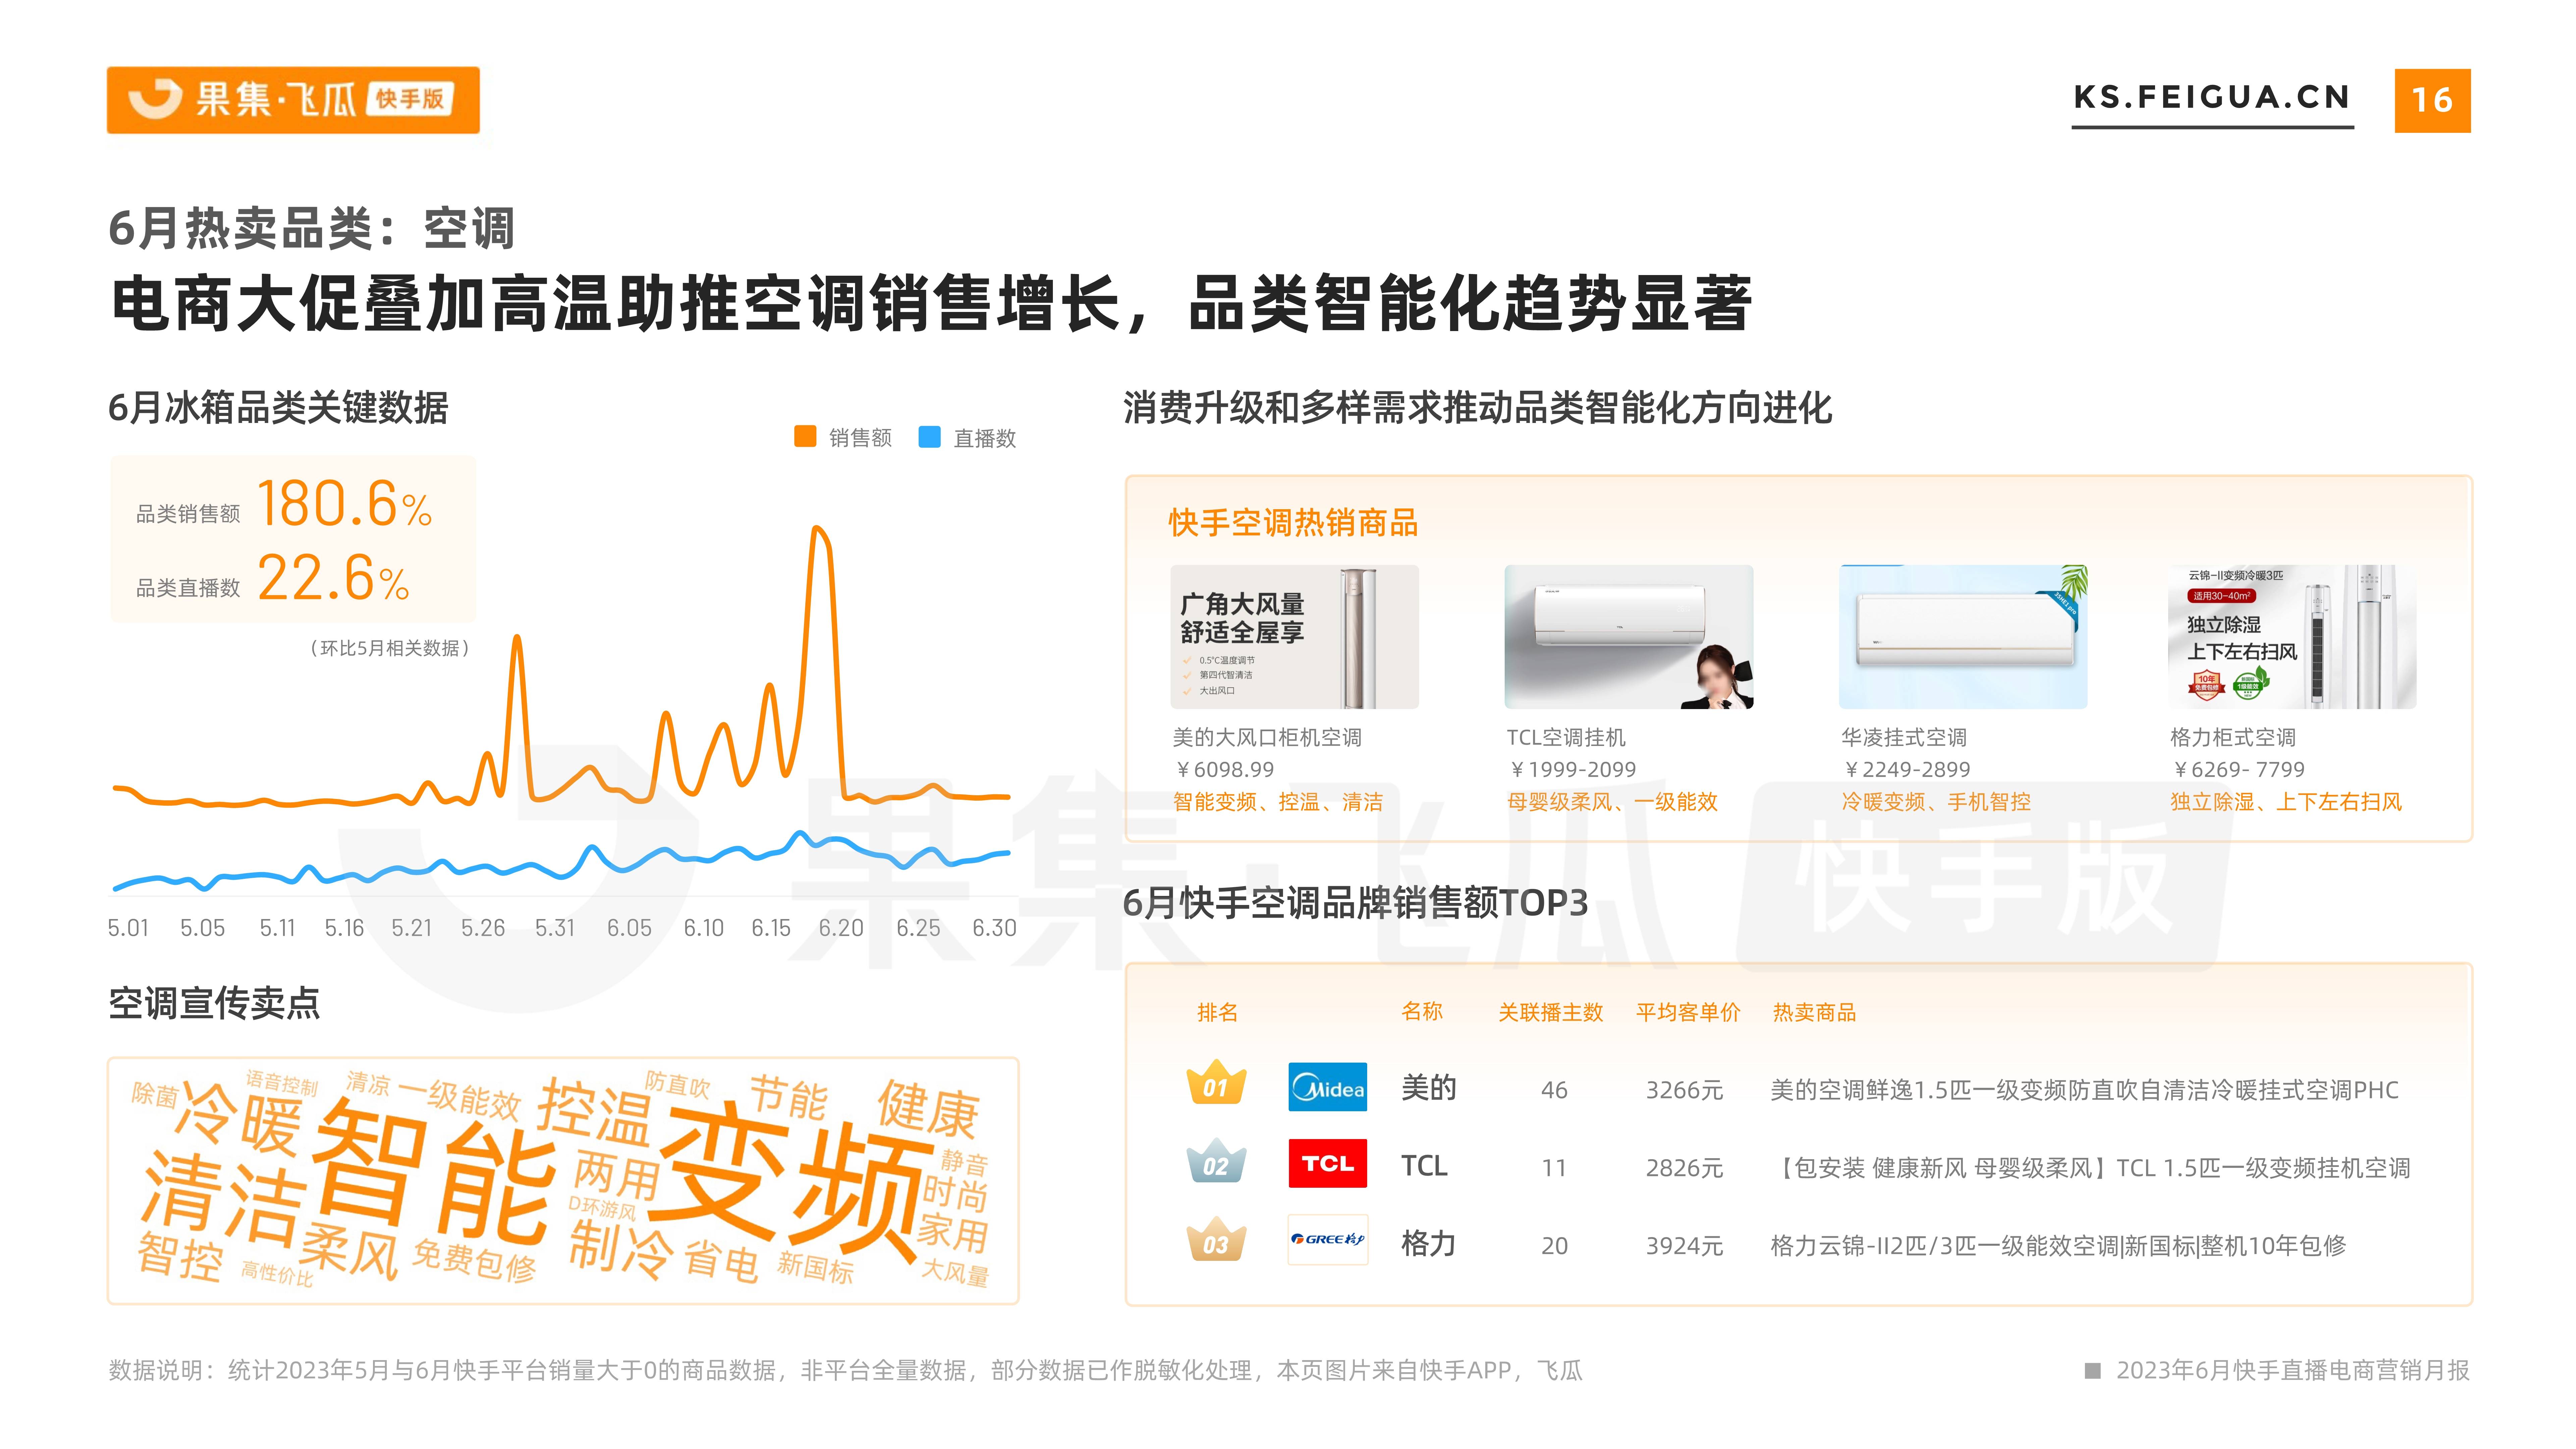Click the 果集·飞瓜 快手版 logo badge
The width and height of the screenshot is (2576, 1449).
pyautogui.click(x=293, y=100)
